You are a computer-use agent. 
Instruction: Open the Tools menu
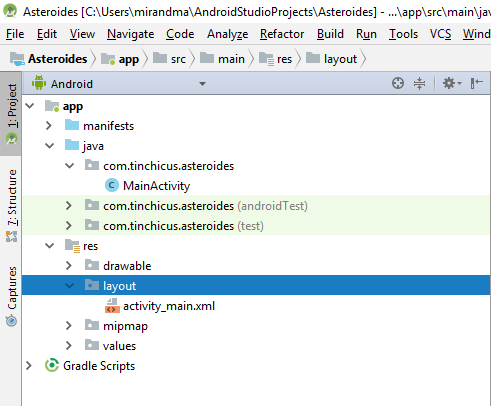pos(403,34)
